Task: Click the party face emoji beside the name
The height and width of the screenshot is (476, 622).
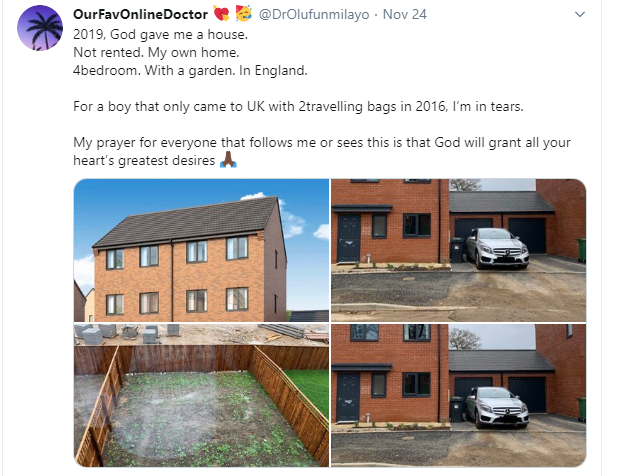Action: pos(244,14)
